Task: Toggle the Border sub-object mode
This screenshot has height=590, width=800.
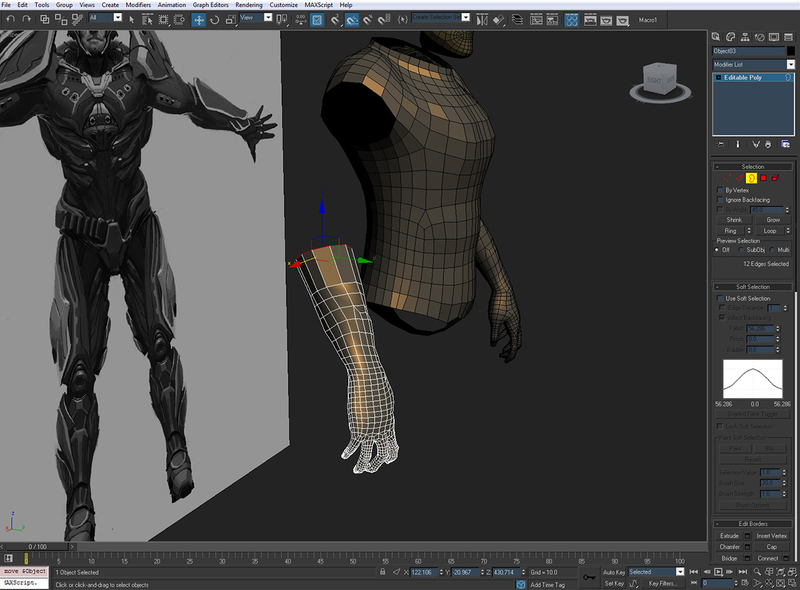Action: (751, 178)
